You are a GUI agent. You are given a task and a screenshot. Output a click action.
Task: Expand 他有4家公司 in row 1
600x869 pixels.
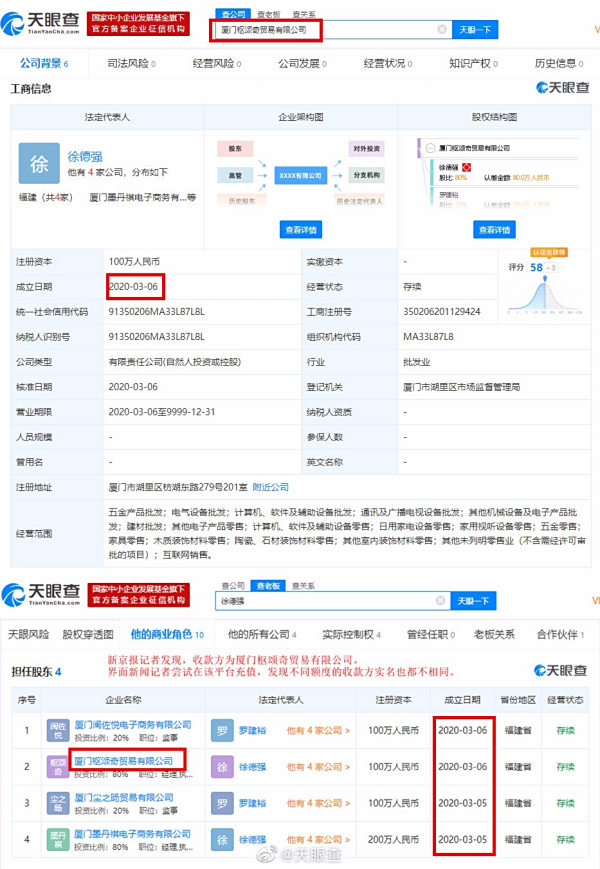318,730
